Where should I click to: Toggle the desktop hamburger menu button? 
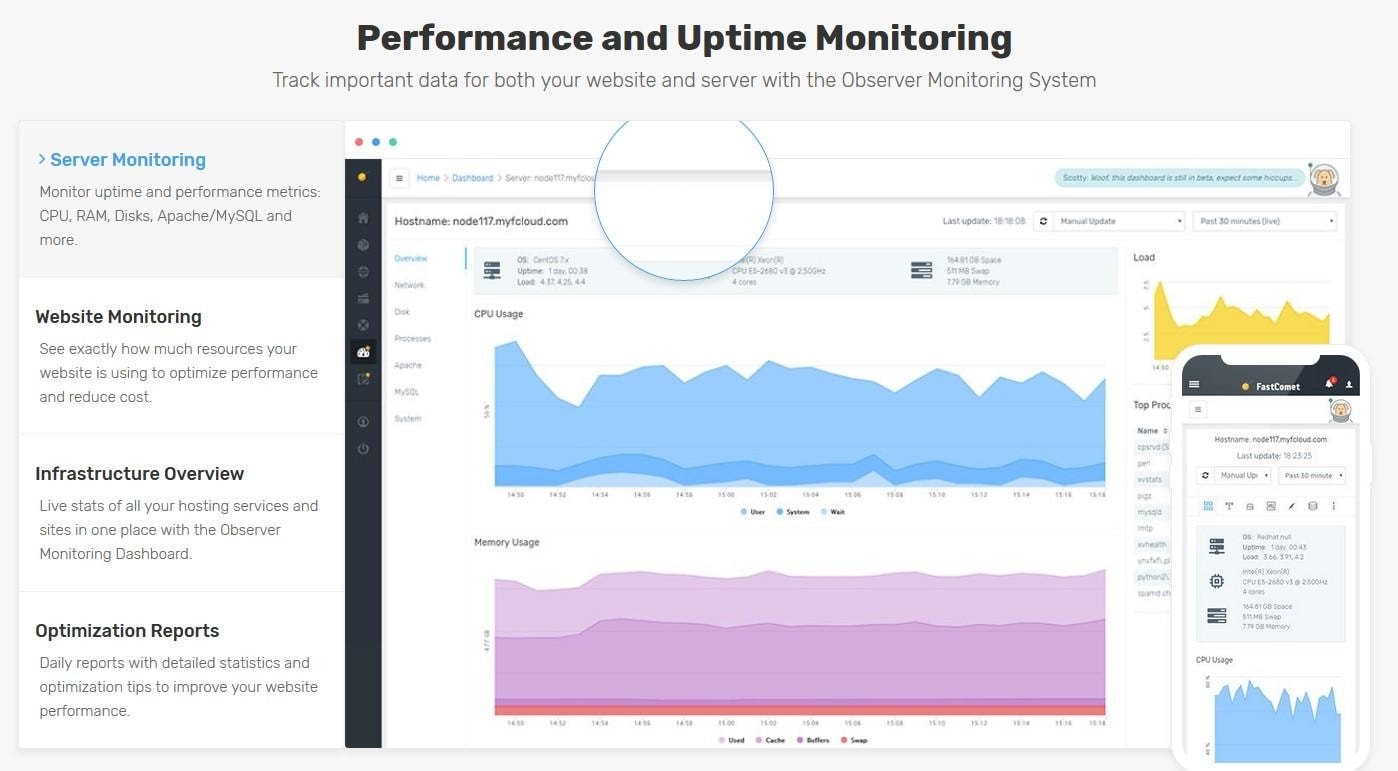400,178
